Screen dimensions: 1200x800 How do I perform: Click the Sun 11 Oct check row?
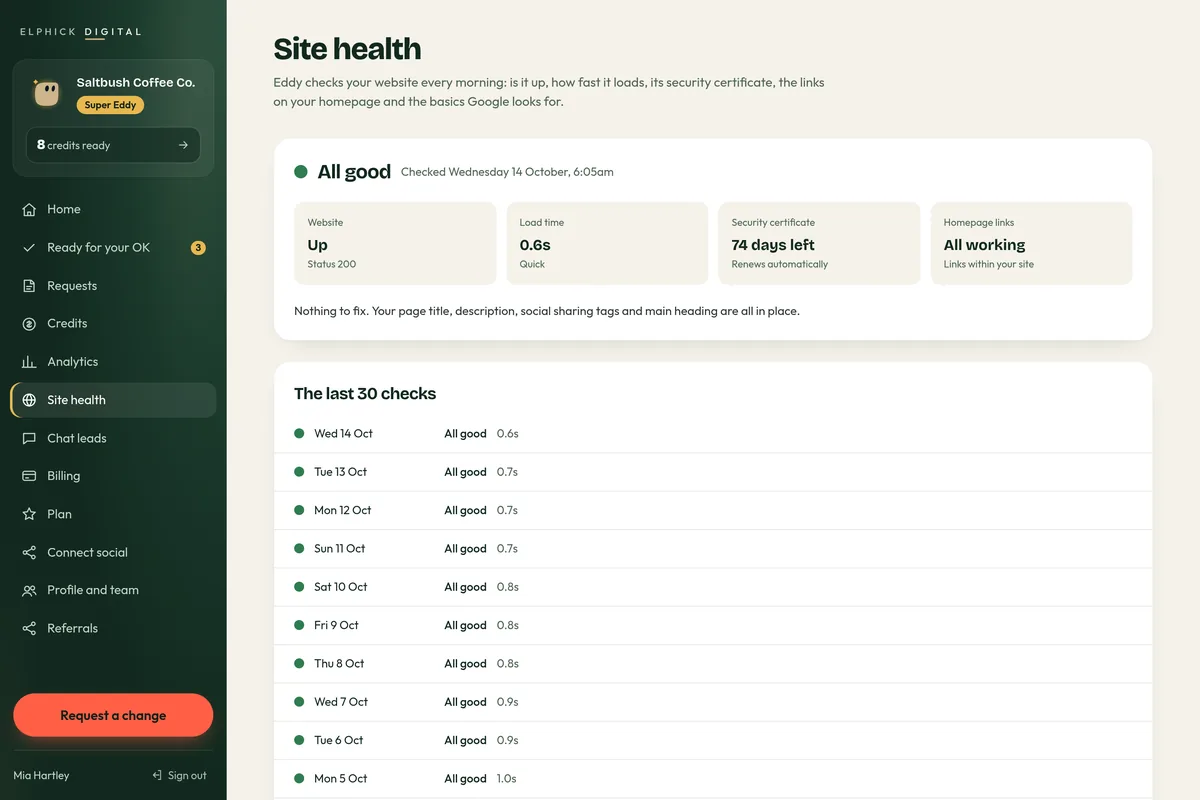713,549
